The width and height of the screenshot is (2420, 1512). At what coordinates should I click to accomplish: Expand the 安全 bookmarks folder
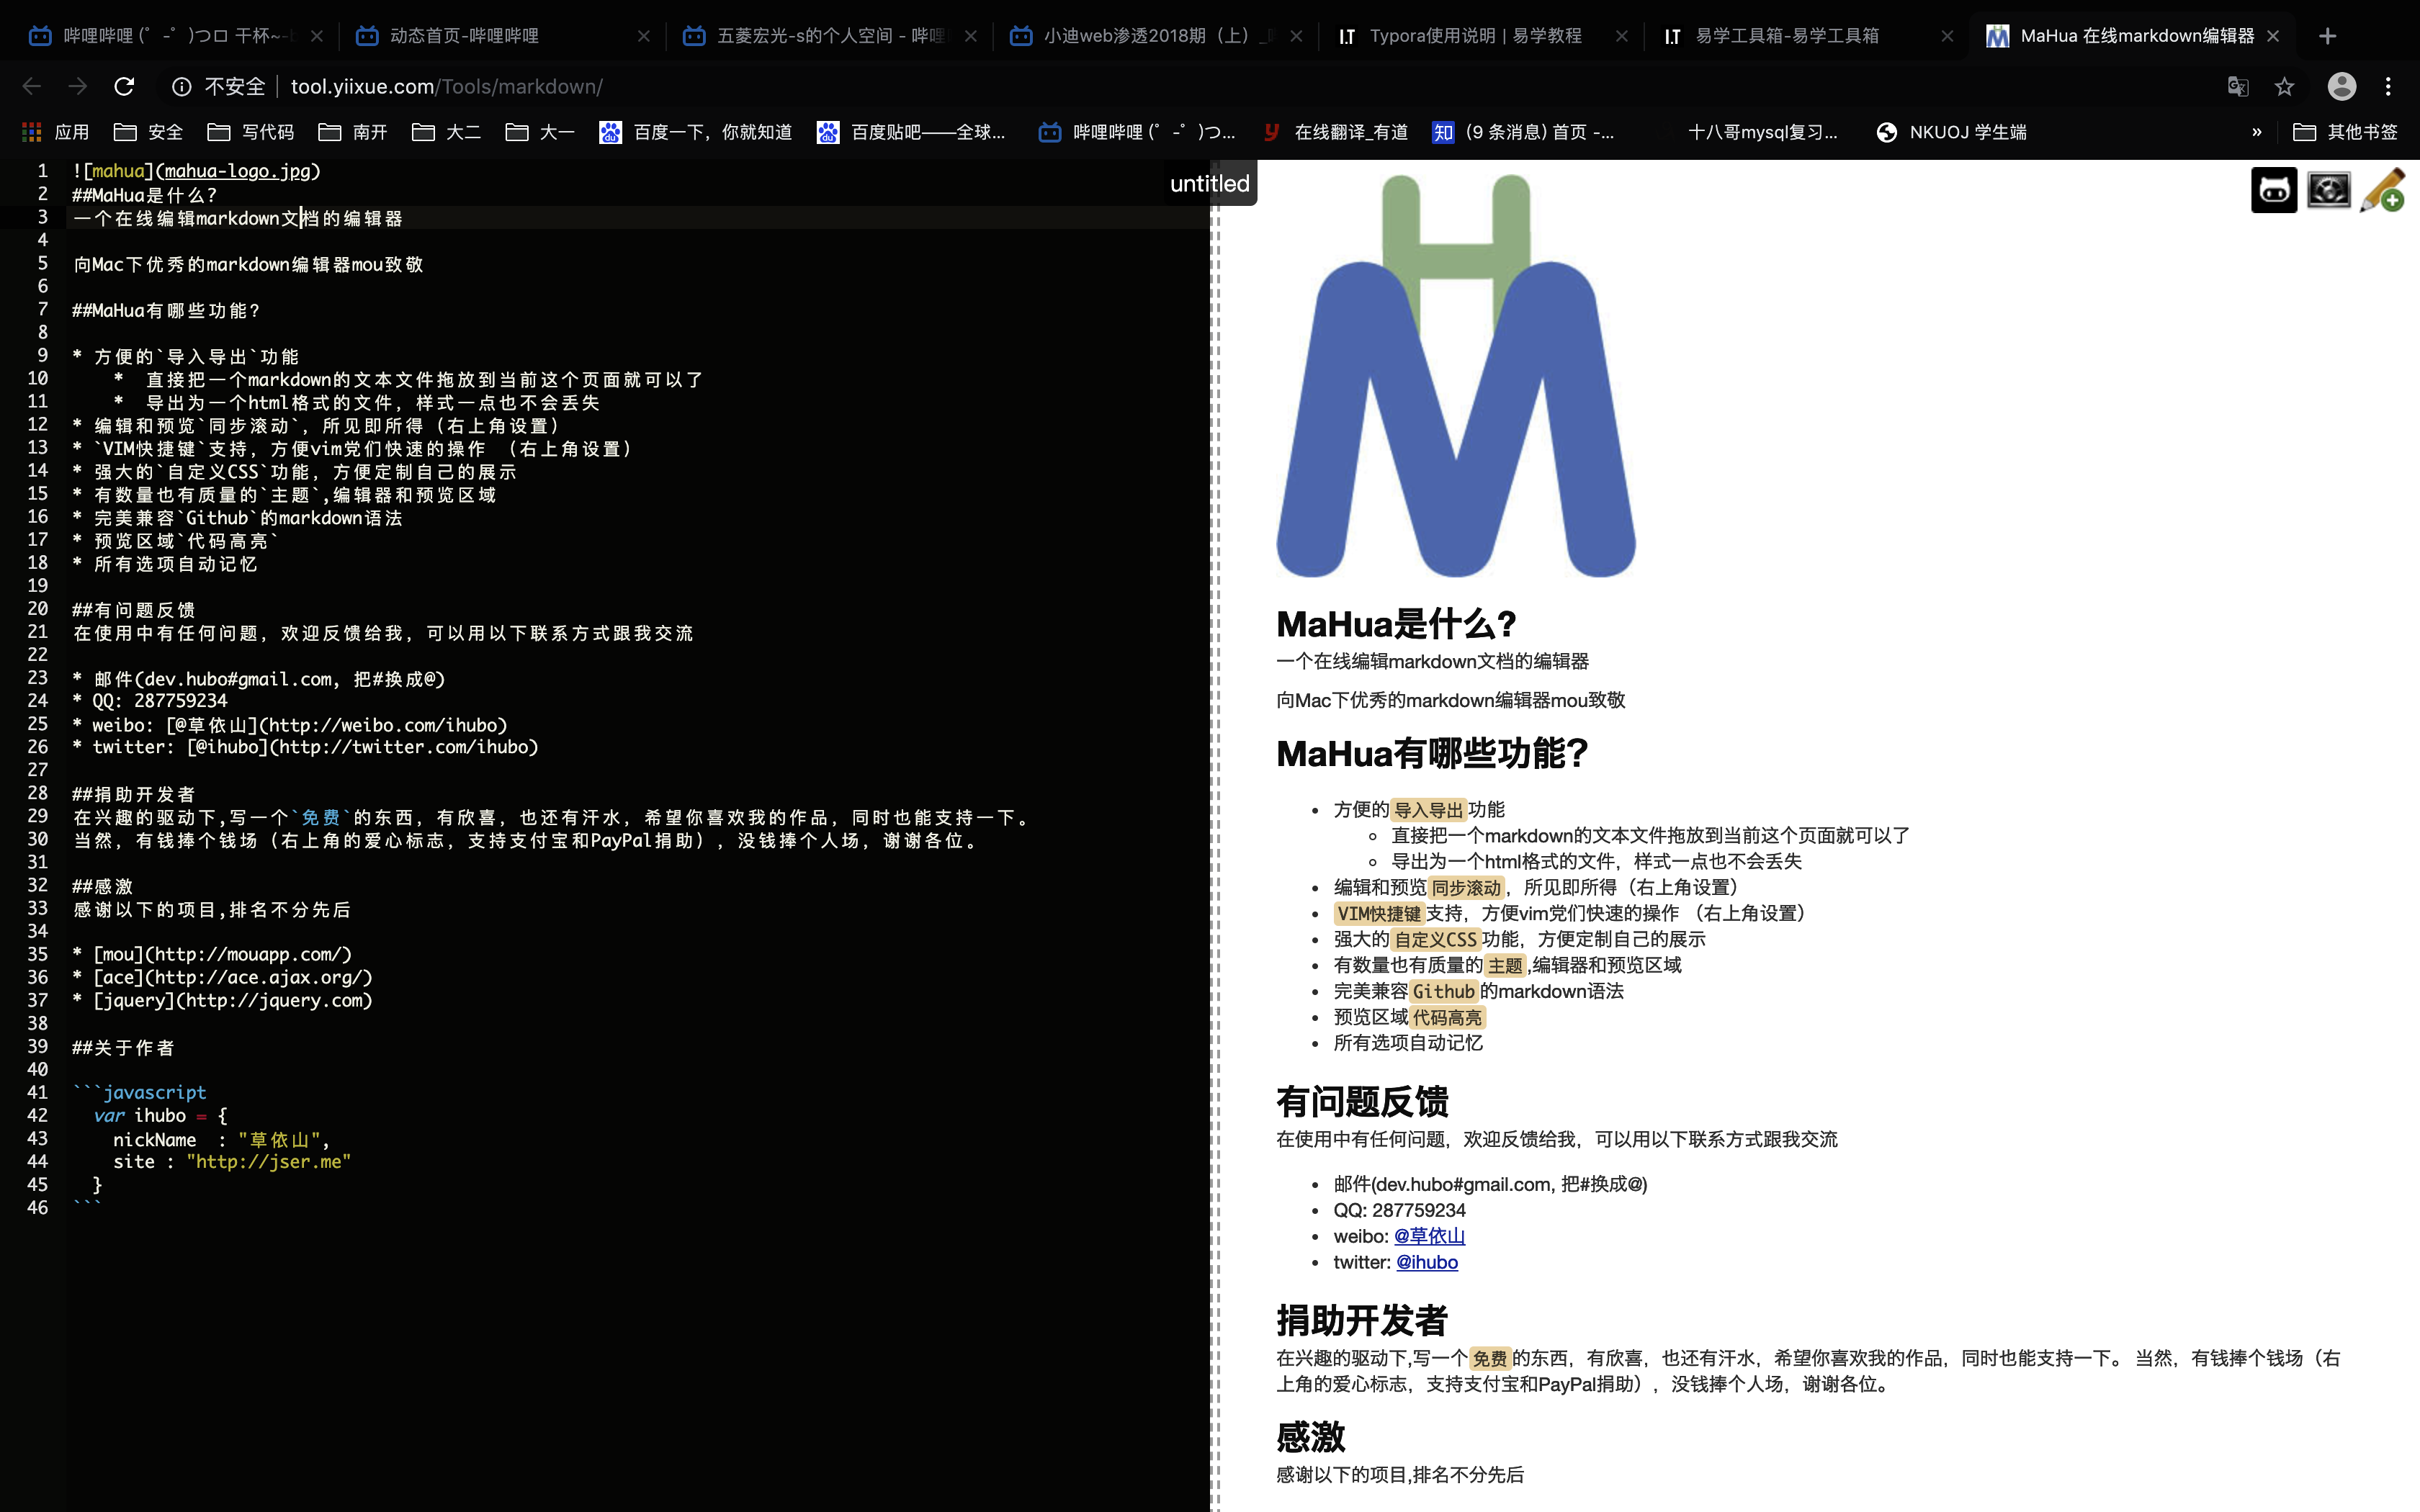pos(148,132)
